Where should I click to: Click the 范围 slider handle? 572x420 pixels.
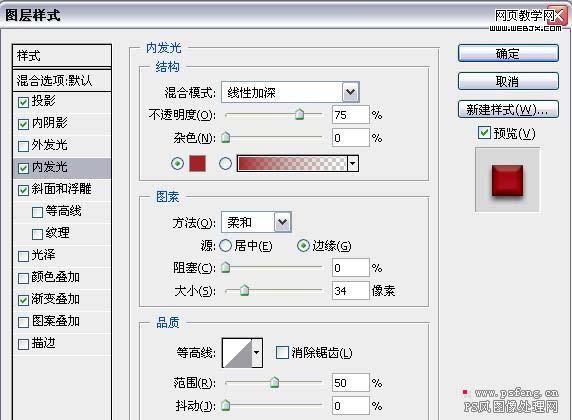pyautogui.click(x=274, y=382)
